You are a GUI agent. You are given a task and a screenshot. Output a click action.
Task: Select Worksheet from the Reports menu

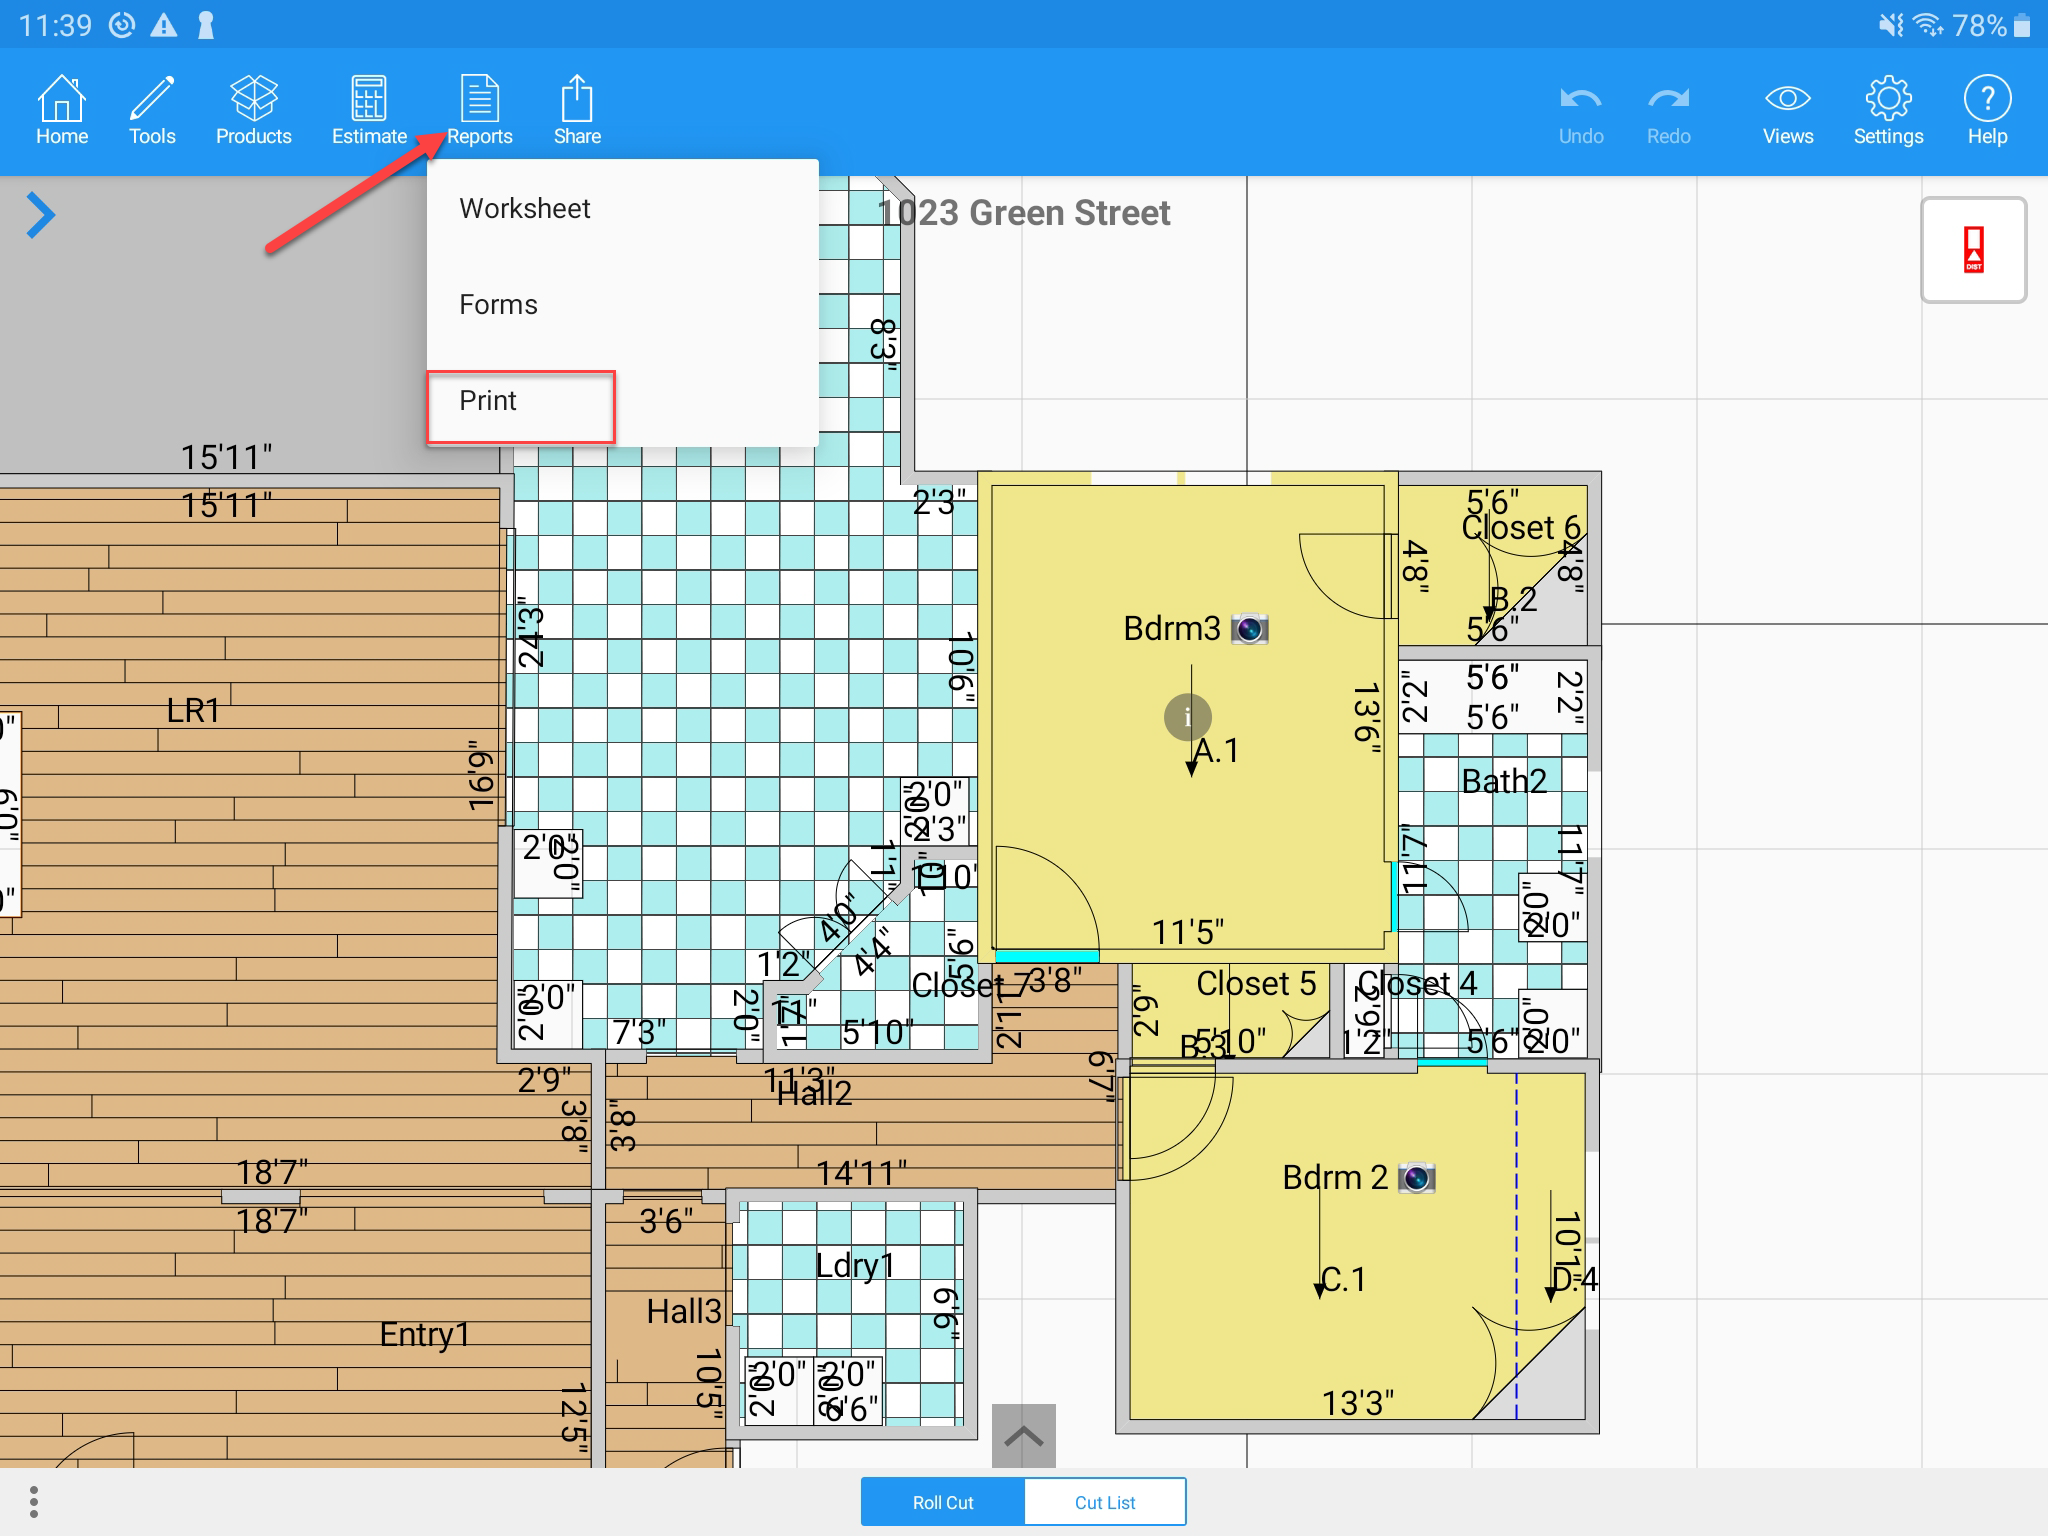pos(525,208)
